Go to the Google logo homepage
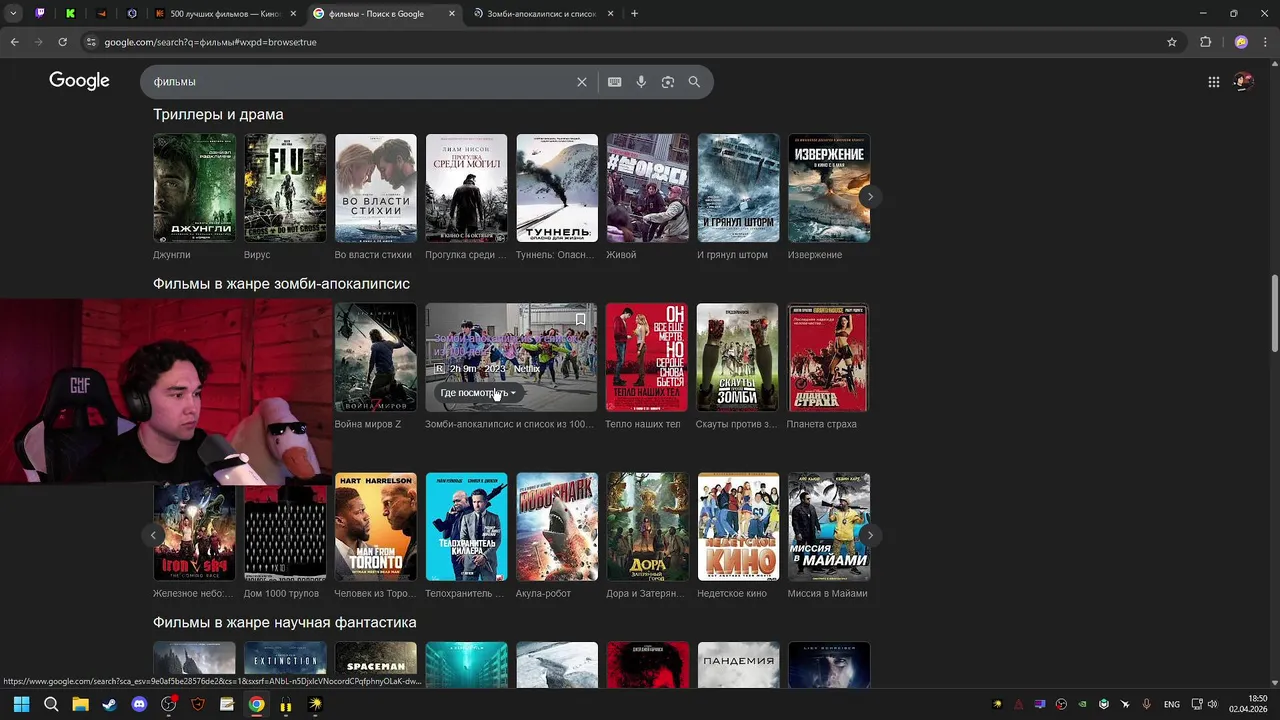The height and width of the screenshot is (720, 1280). click(x=80, y=81)
